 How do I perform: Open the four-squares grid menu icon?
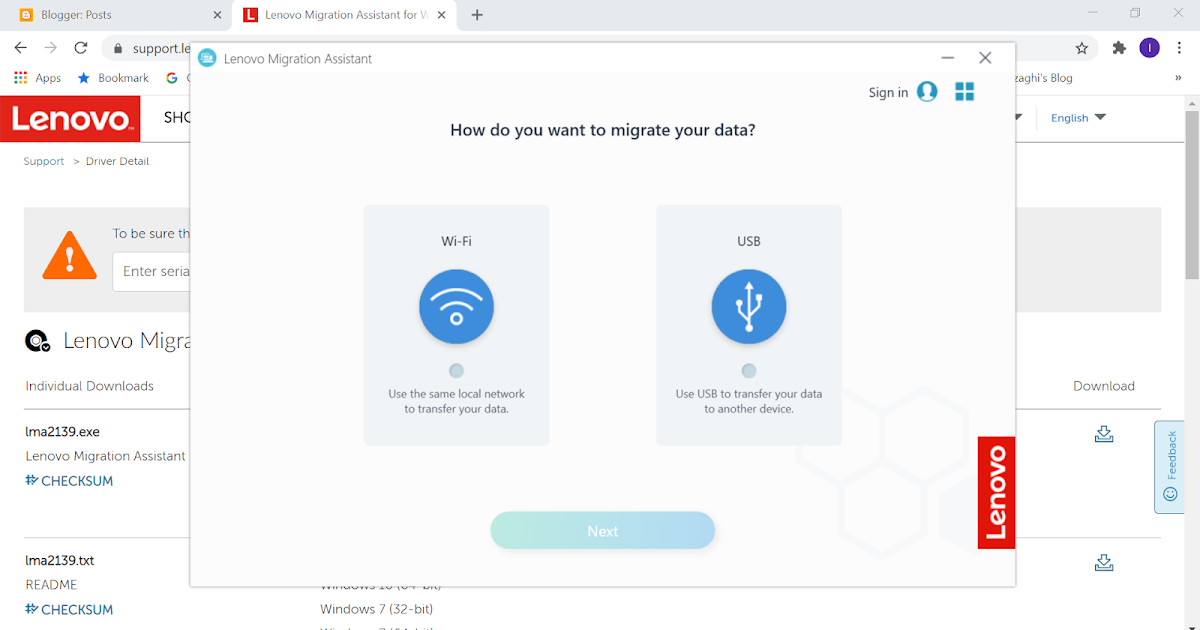tap(965, 92)
